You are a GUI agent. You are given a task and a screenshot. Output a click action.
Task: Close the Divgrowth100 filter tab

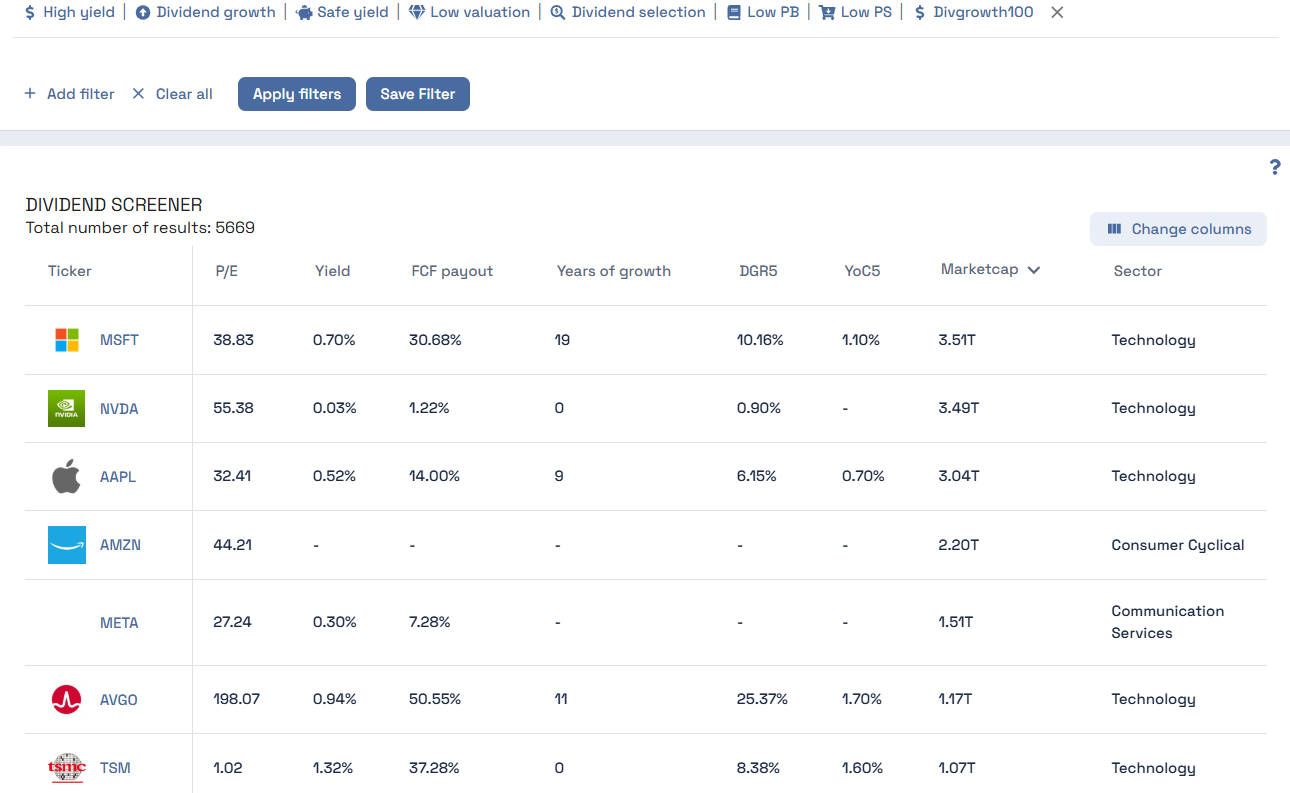click(x=1057, y=12)
